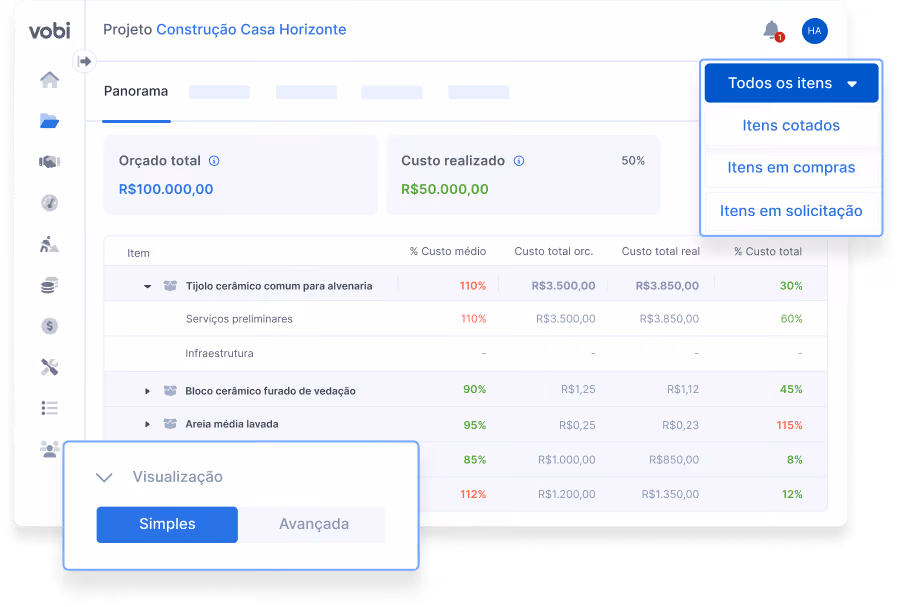
Task: Select the Serviços preliminares row
Action: pos(465,319)
